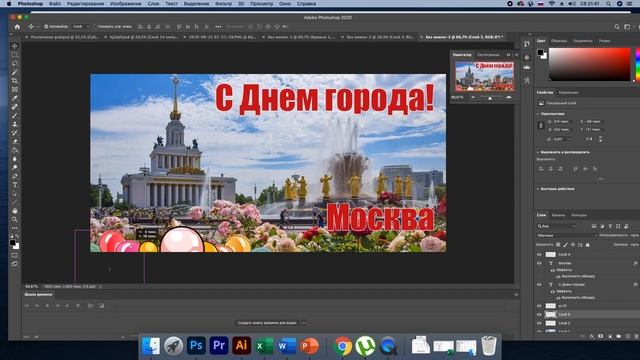Click the Home icon in options bar

[17, 27]
